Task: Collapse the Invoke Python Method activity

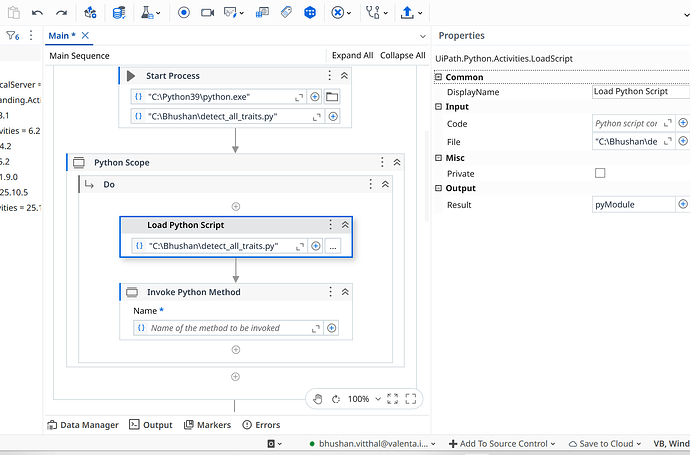Action: [345, 292]
